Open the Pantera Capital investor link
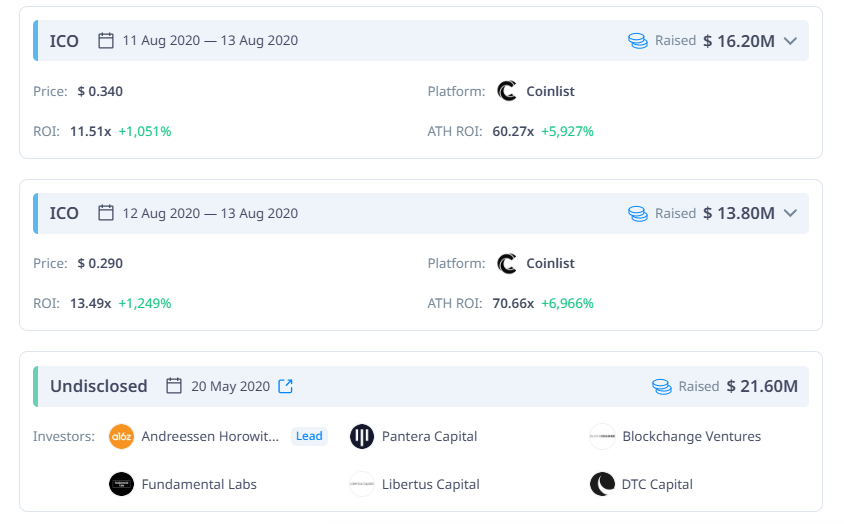The width and height of the screenshot is (844, 524). point(430,436)
